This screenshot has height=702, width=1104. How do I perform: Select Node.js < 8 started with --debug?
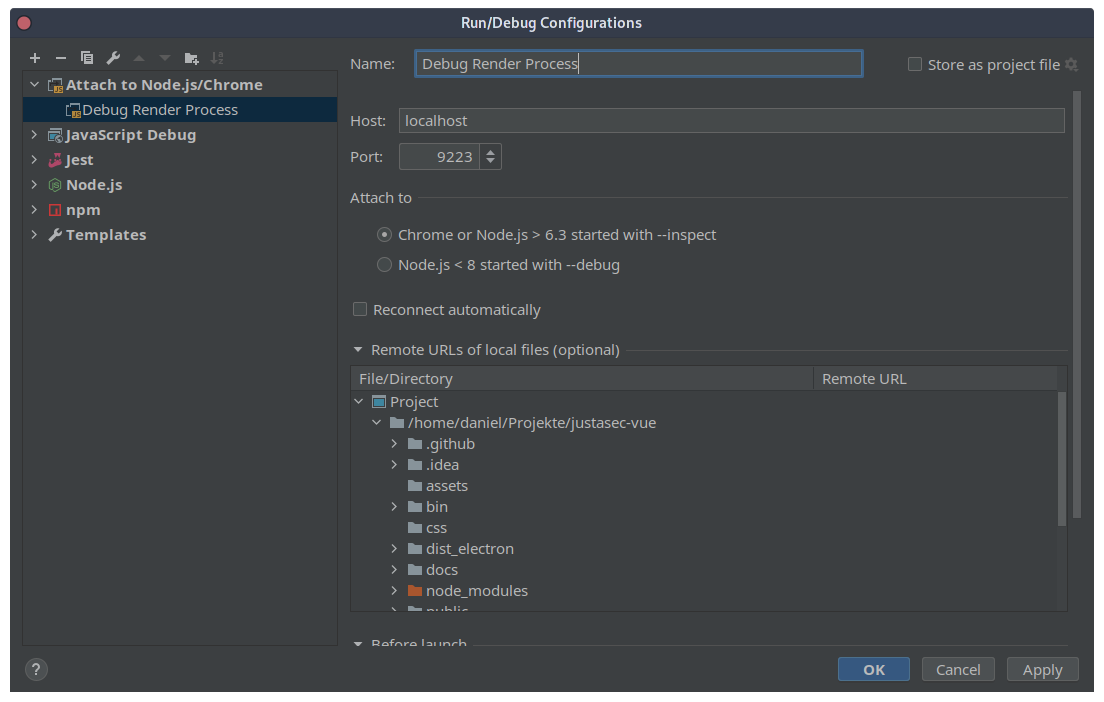pos(384,265)
